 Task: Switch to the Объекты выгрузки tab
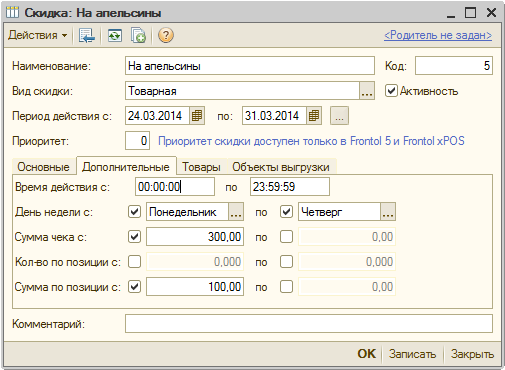click(x=281, y=167)
